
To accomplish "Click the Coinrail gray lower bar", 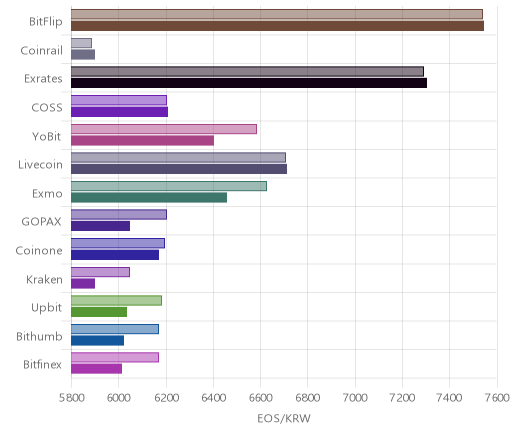I will pos(83,54).
